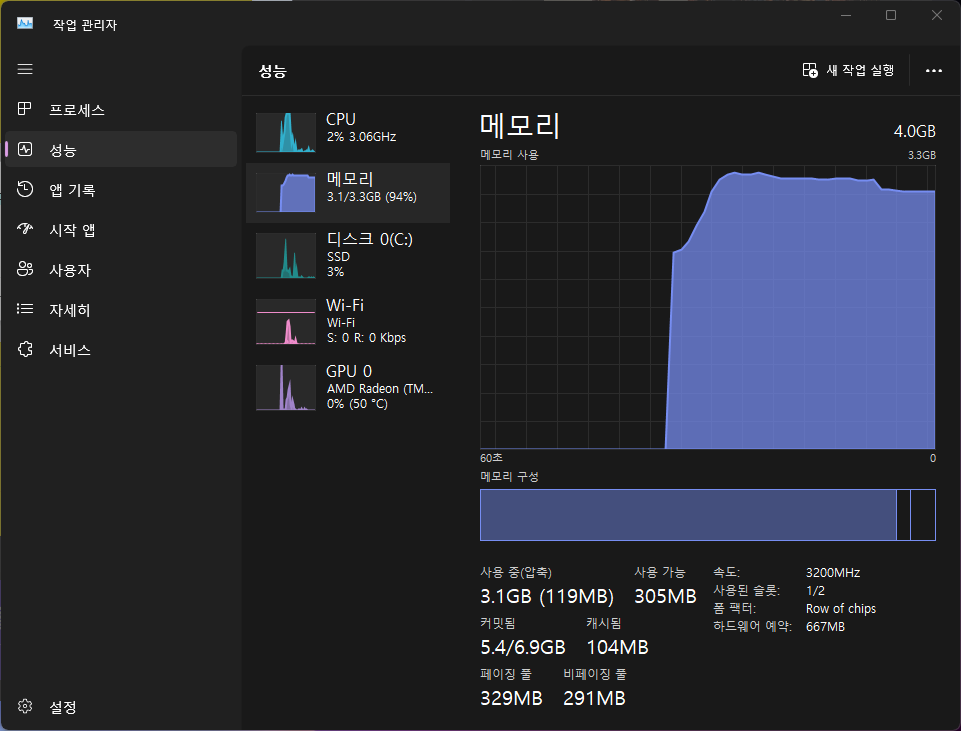Click the 성능 page header

coord(273,71)
